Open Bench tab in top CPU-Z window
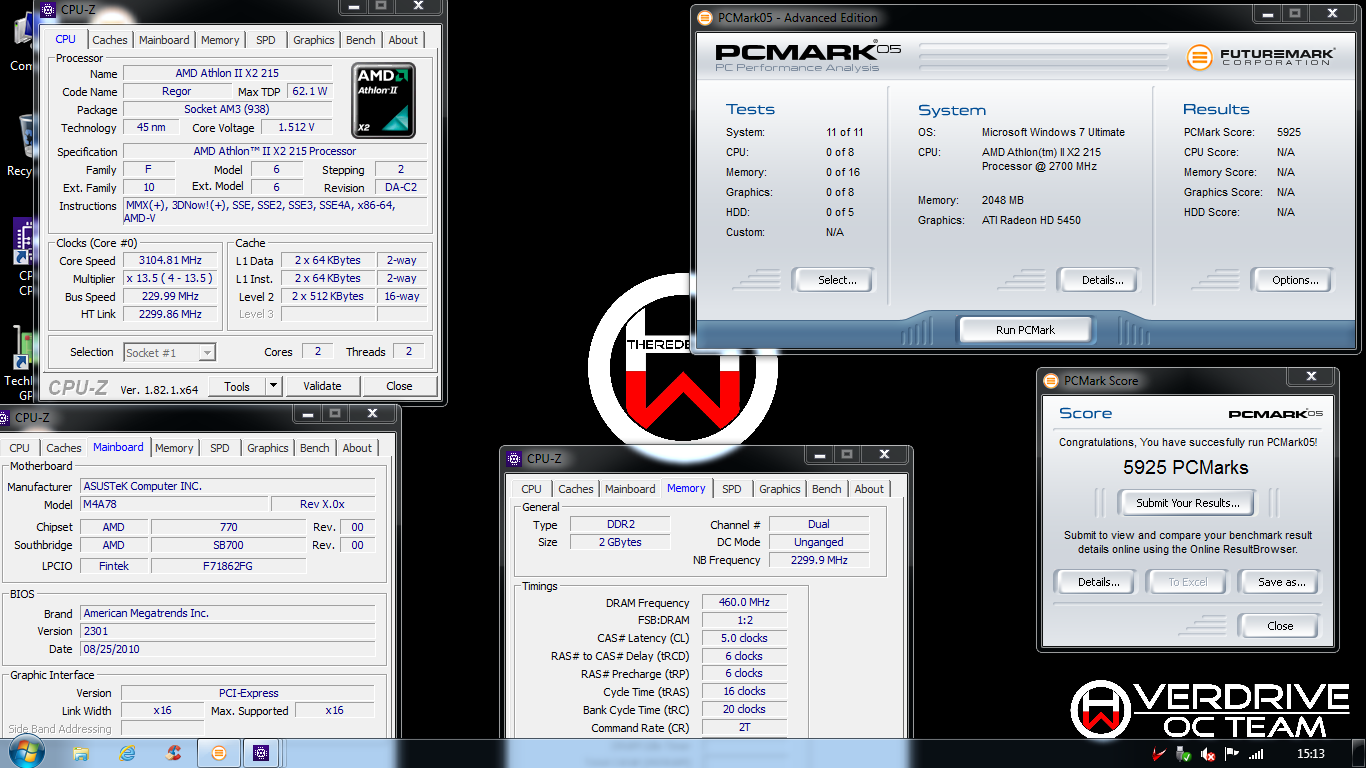The image size is (1366, 768). pyautogui.click(x=361, y=40)
